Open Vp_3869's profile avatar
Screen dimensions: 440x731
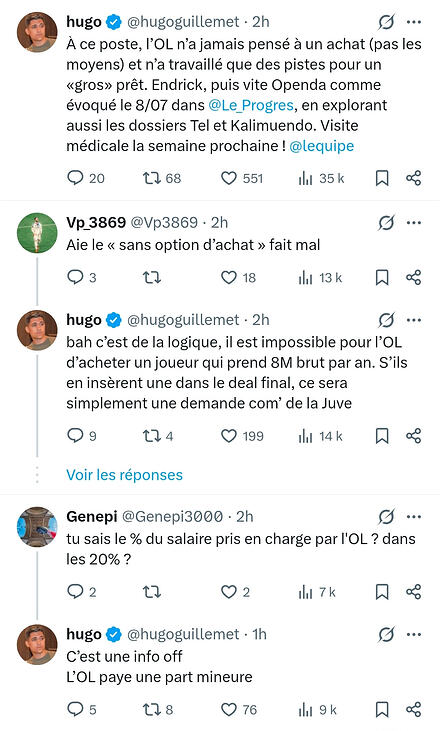click(x=37, y=233)
